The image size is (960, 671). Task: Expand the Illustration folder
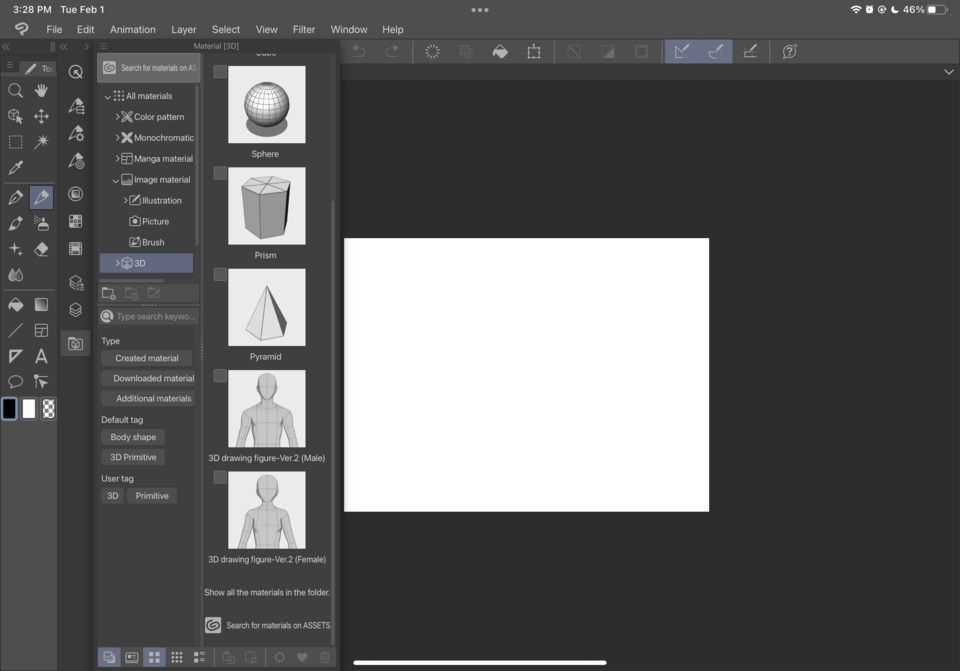tap(126, 200)
